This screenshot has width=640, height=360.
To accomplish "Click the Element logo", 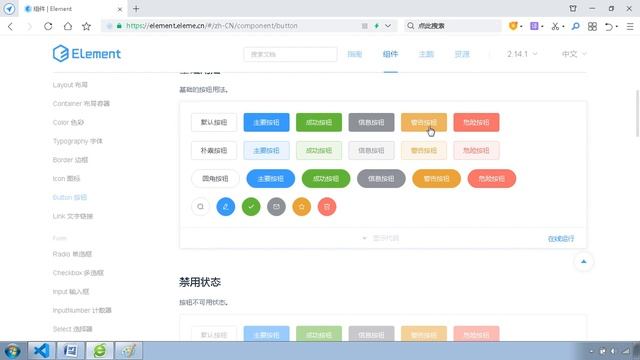I will pyautogui.click(x=87, y=53).
